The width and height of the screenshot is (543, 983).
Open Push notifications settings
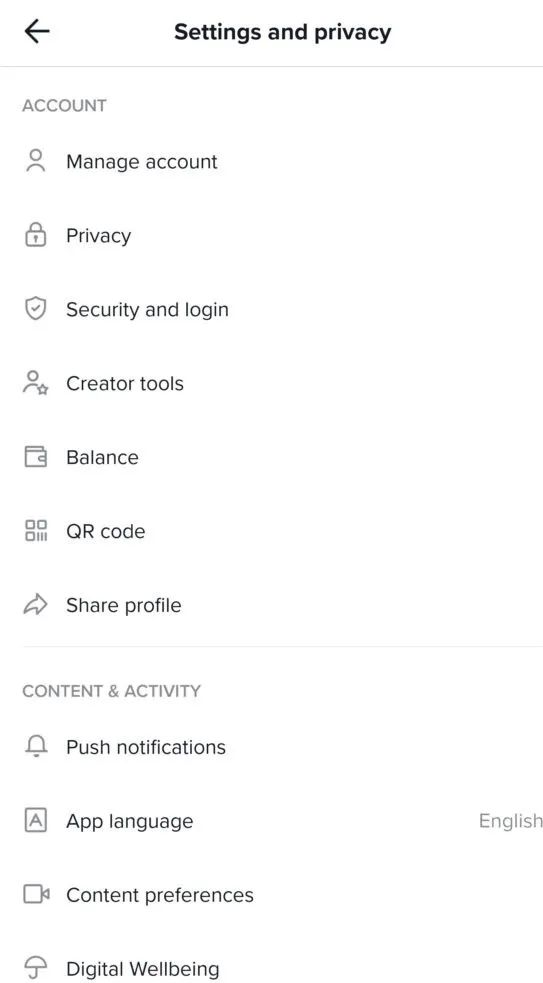(272, 747)
